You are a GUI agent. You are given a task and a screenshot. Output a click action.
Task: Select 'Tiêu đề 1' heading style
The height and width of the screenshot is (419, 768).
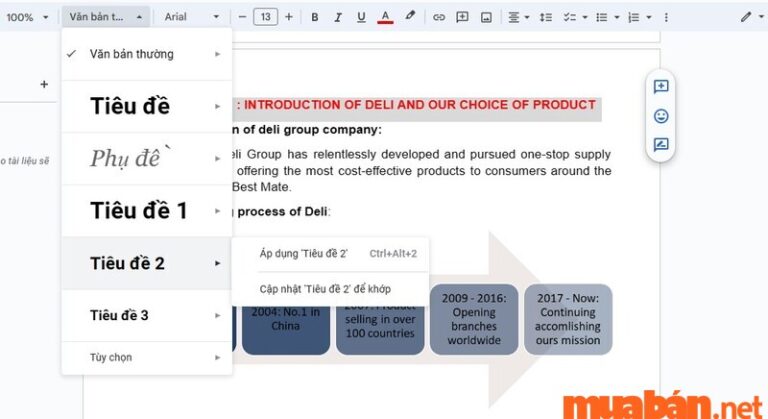tap(146, 211)
